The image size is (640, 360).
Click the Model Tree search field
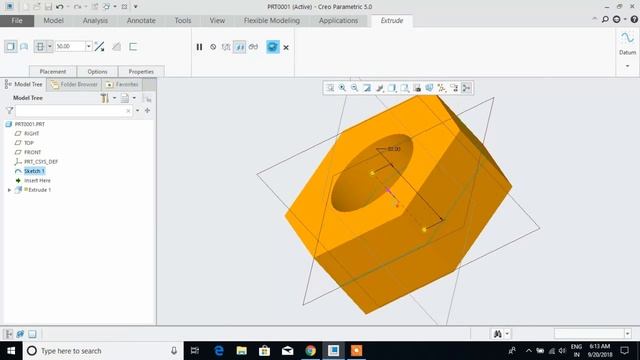click(x=73, y=111)
